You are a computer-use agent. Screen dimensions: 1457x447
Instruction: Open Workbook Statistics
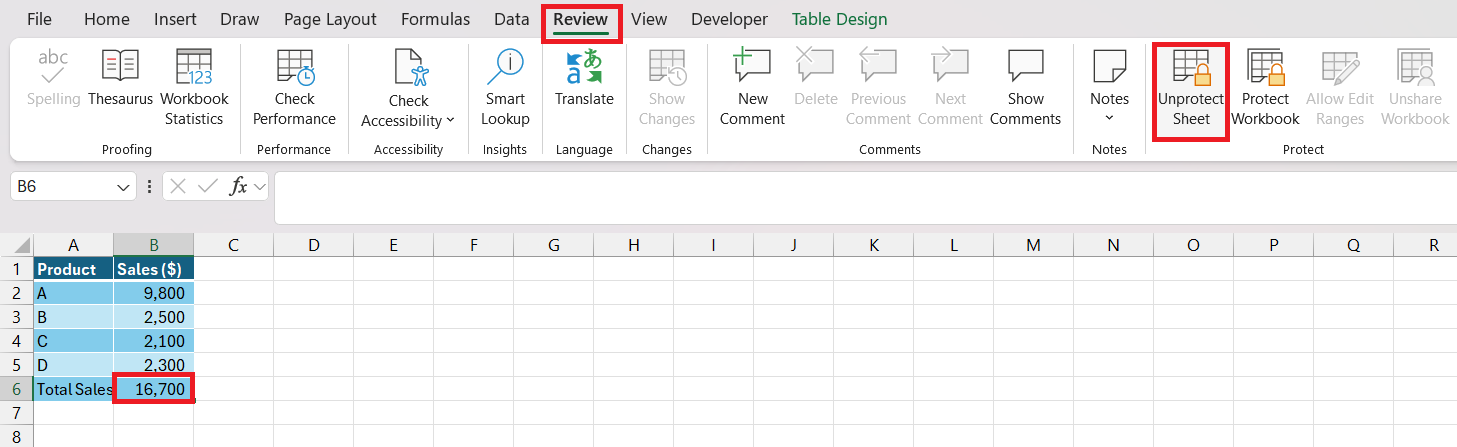point(194,87)
